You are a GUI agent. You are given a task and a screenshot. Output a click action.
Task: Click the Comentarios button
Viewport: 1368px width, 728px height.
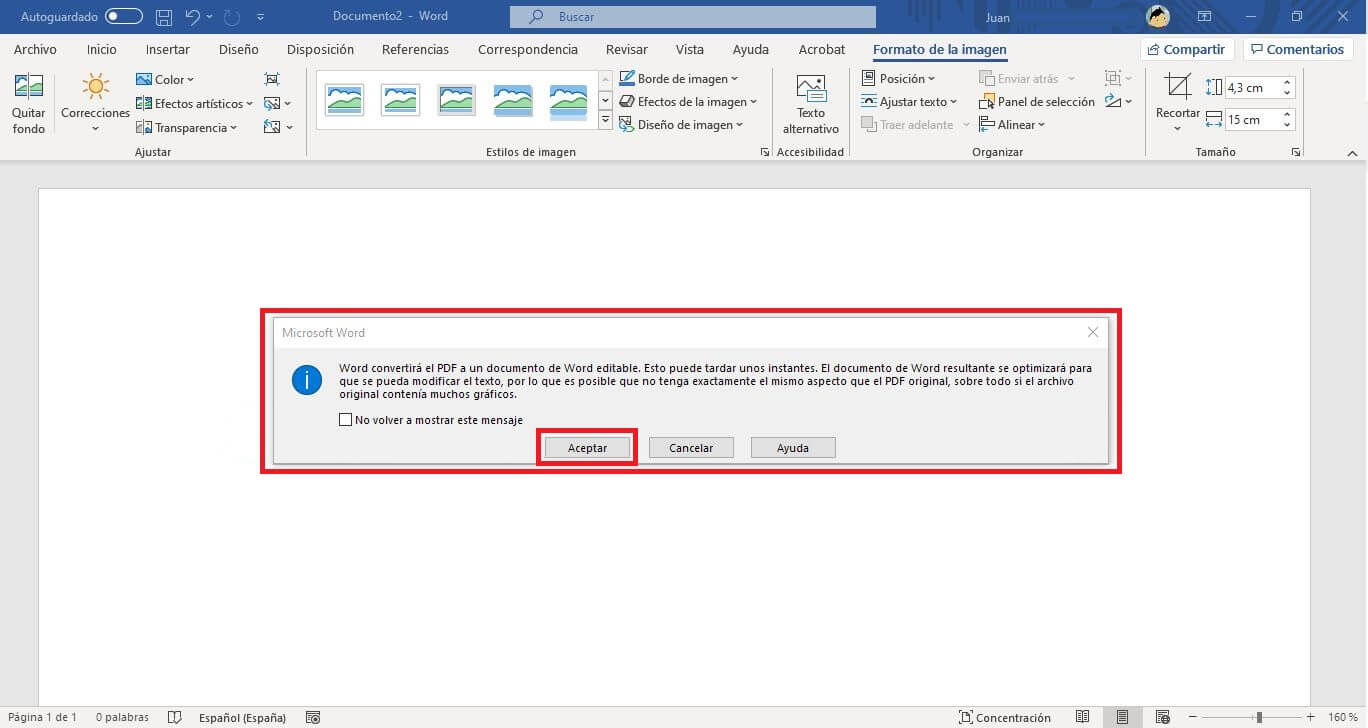coord(1297,49)
